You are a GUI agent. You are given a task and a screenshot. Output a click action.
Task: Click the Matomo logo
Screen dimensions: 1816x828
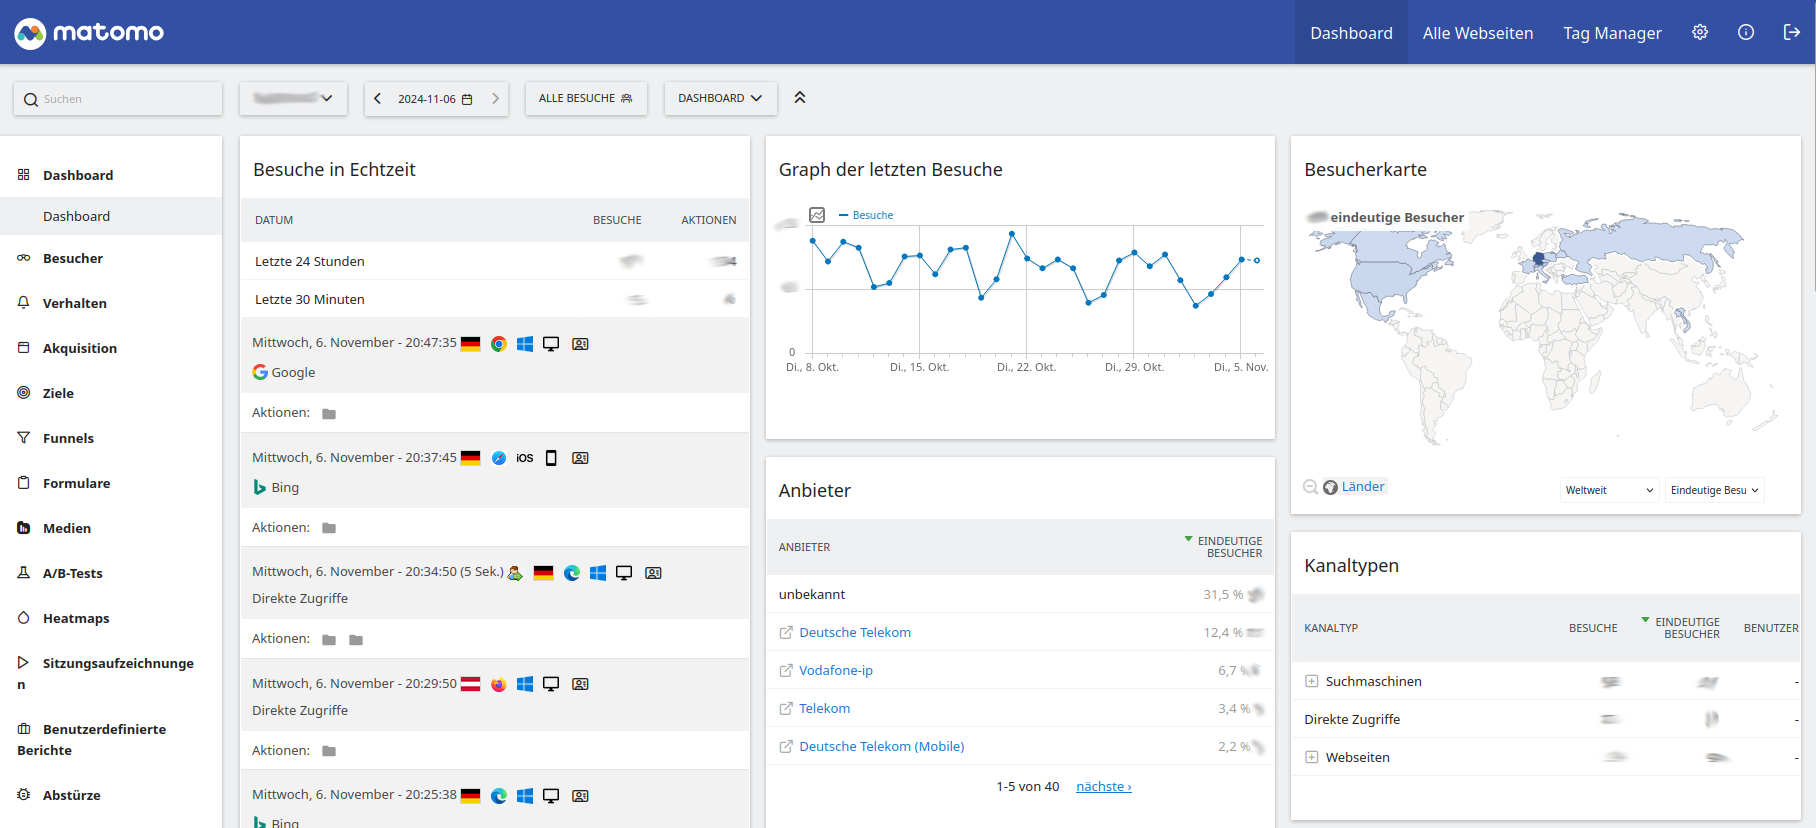tap(89, 33)
